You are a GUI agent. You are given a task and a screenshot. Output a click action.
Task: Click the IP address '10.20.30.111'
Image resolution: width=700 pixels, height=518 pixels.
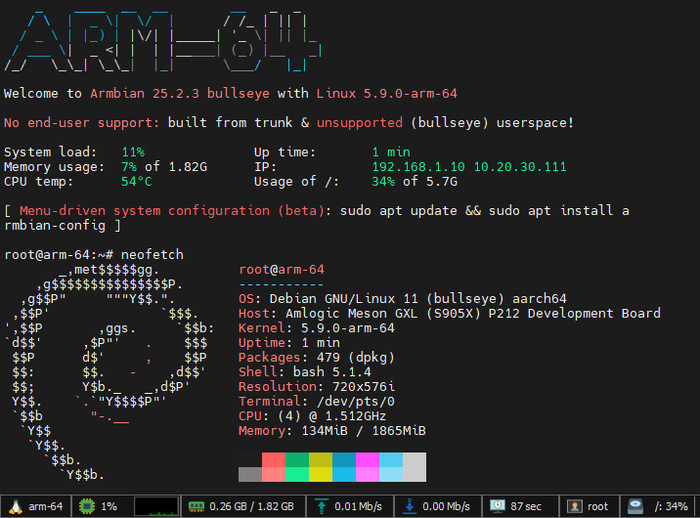pyautogui.click(x=520, y=167)
